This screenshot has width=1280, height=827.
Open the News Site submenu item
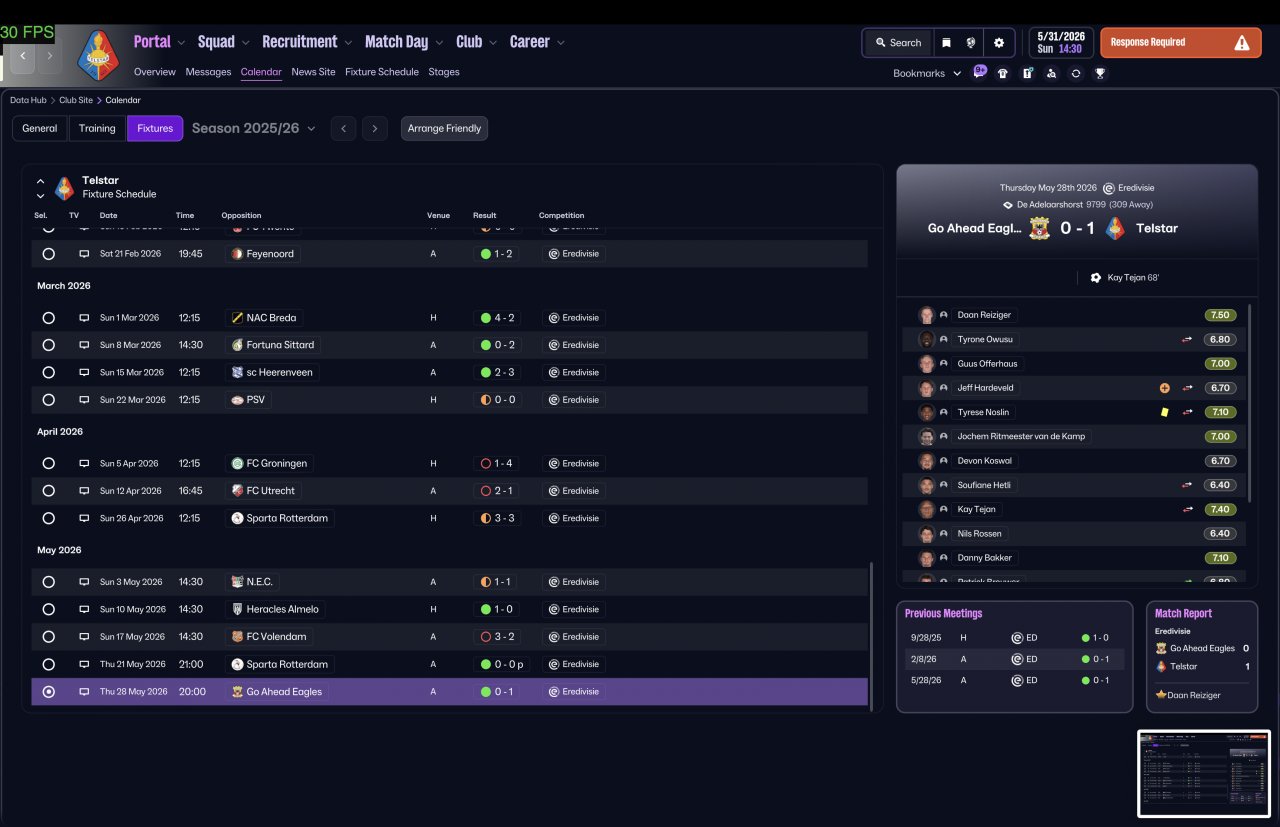click(x=313, y=72)
